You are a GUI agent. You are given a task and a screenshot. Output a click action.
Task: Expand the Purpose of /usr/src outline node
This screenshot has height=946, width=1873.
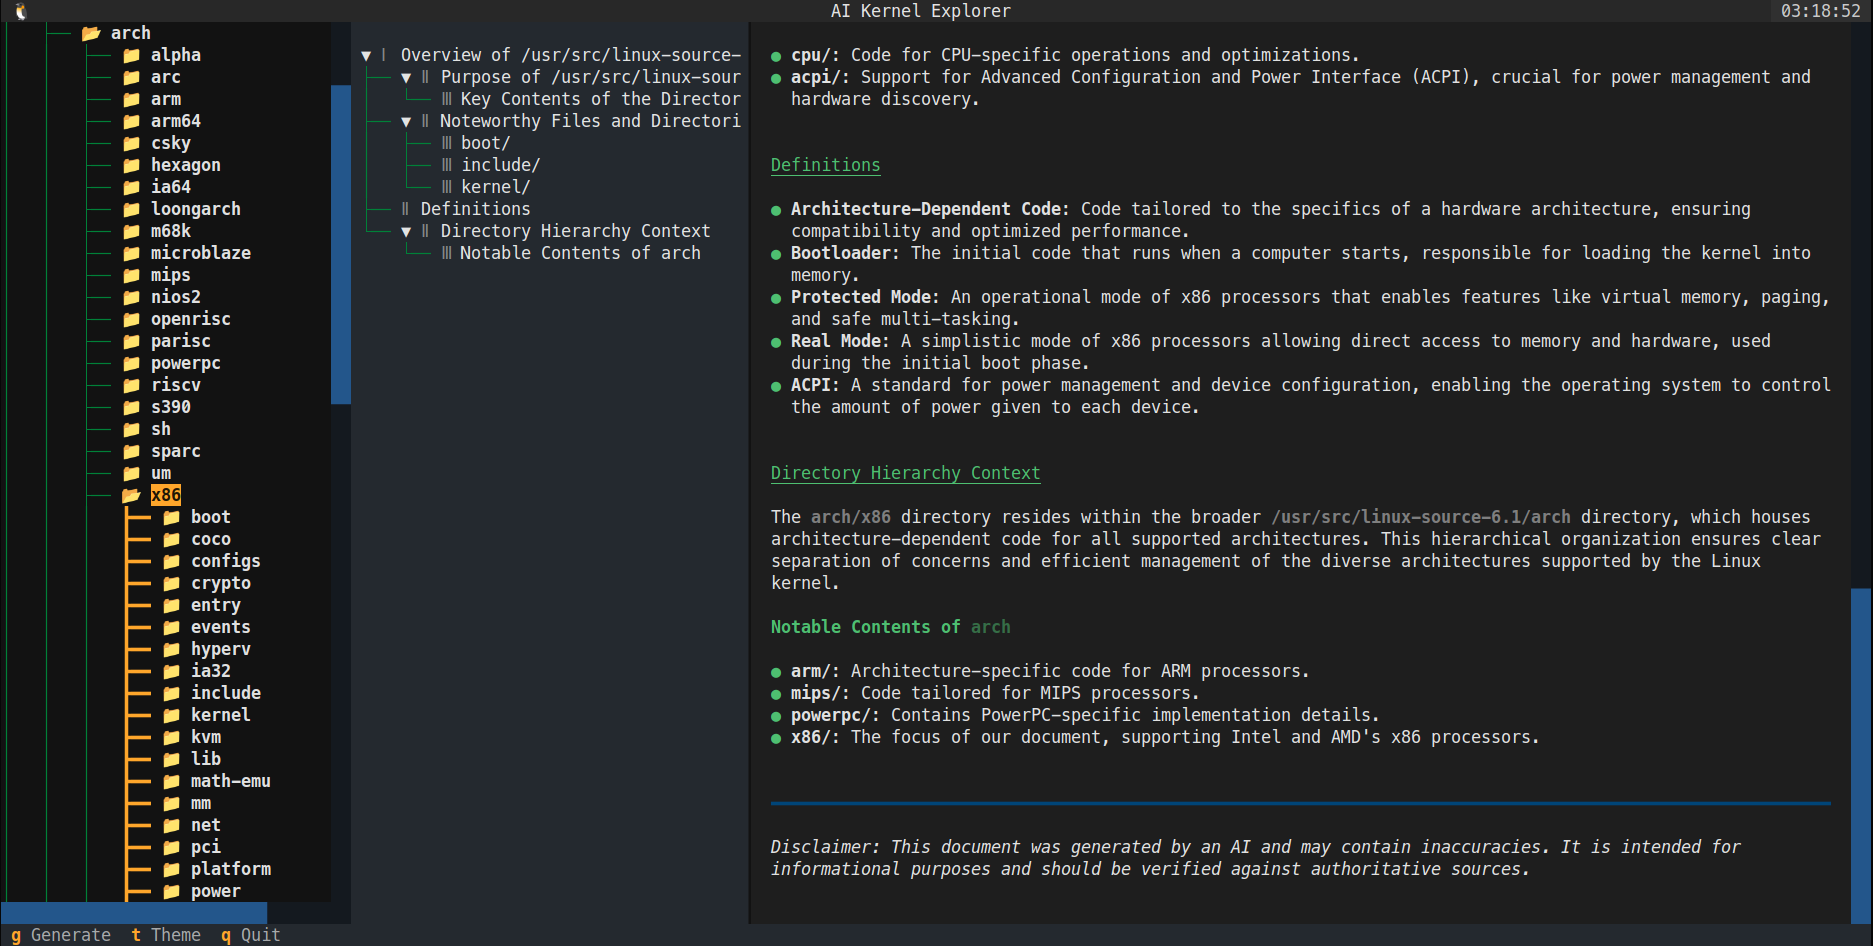[x=406, y=76]
